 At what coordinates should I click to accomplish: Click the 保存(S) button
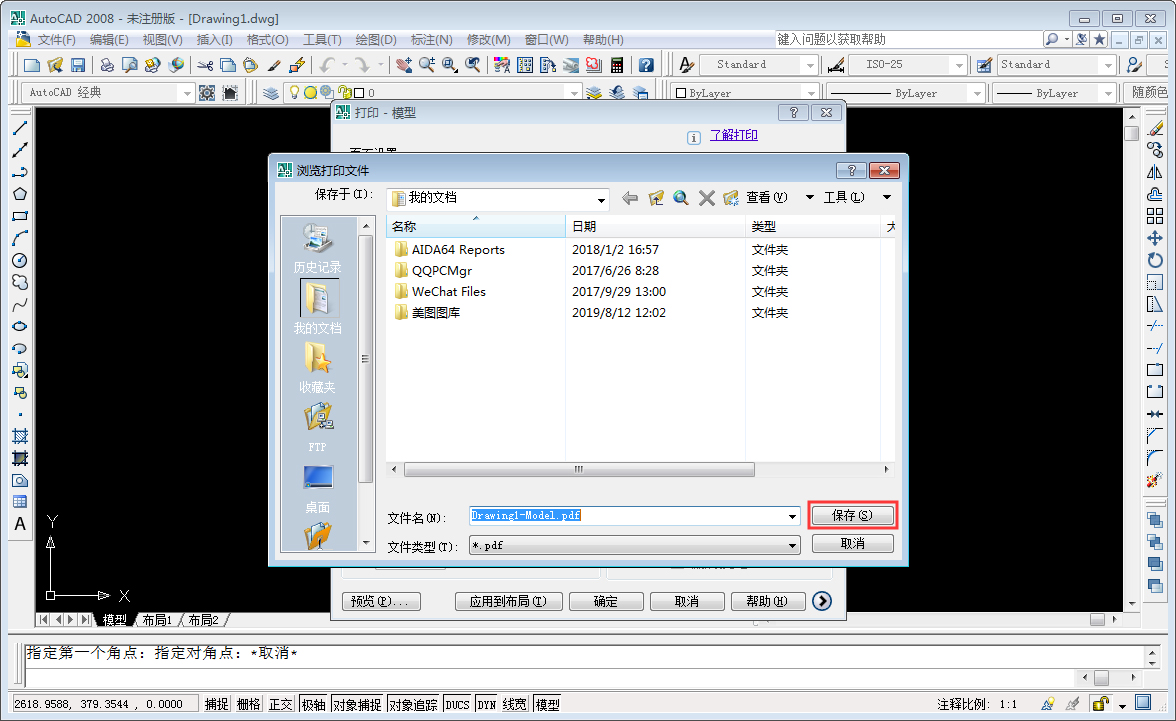pos(852,515)
